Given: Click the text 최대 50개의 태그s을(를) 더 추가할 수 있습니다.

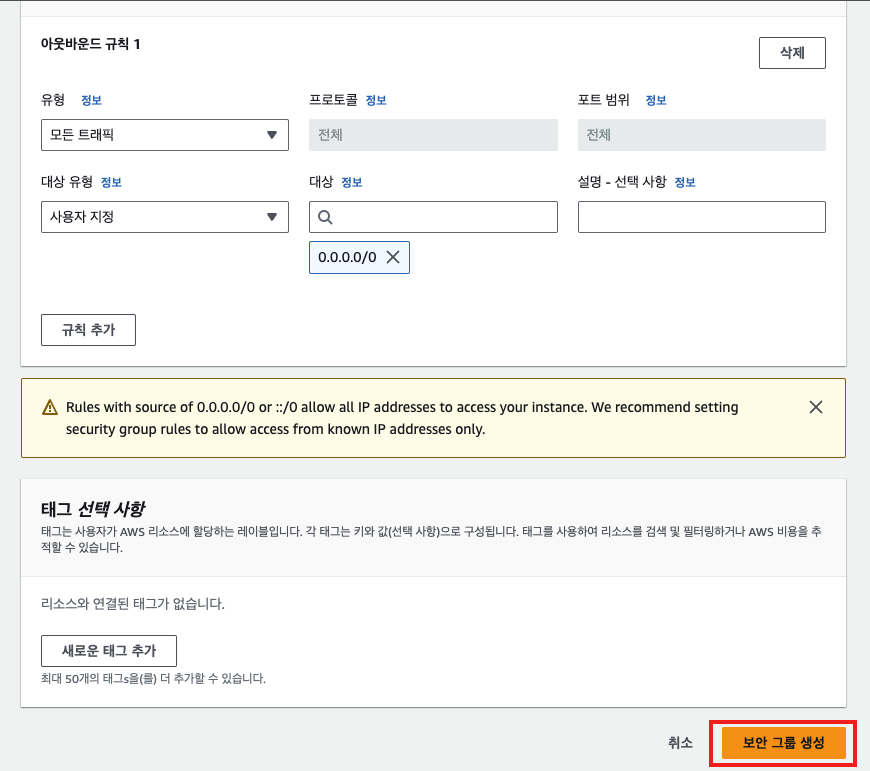Looking at the screenshot, I should [x=153, y=678].
